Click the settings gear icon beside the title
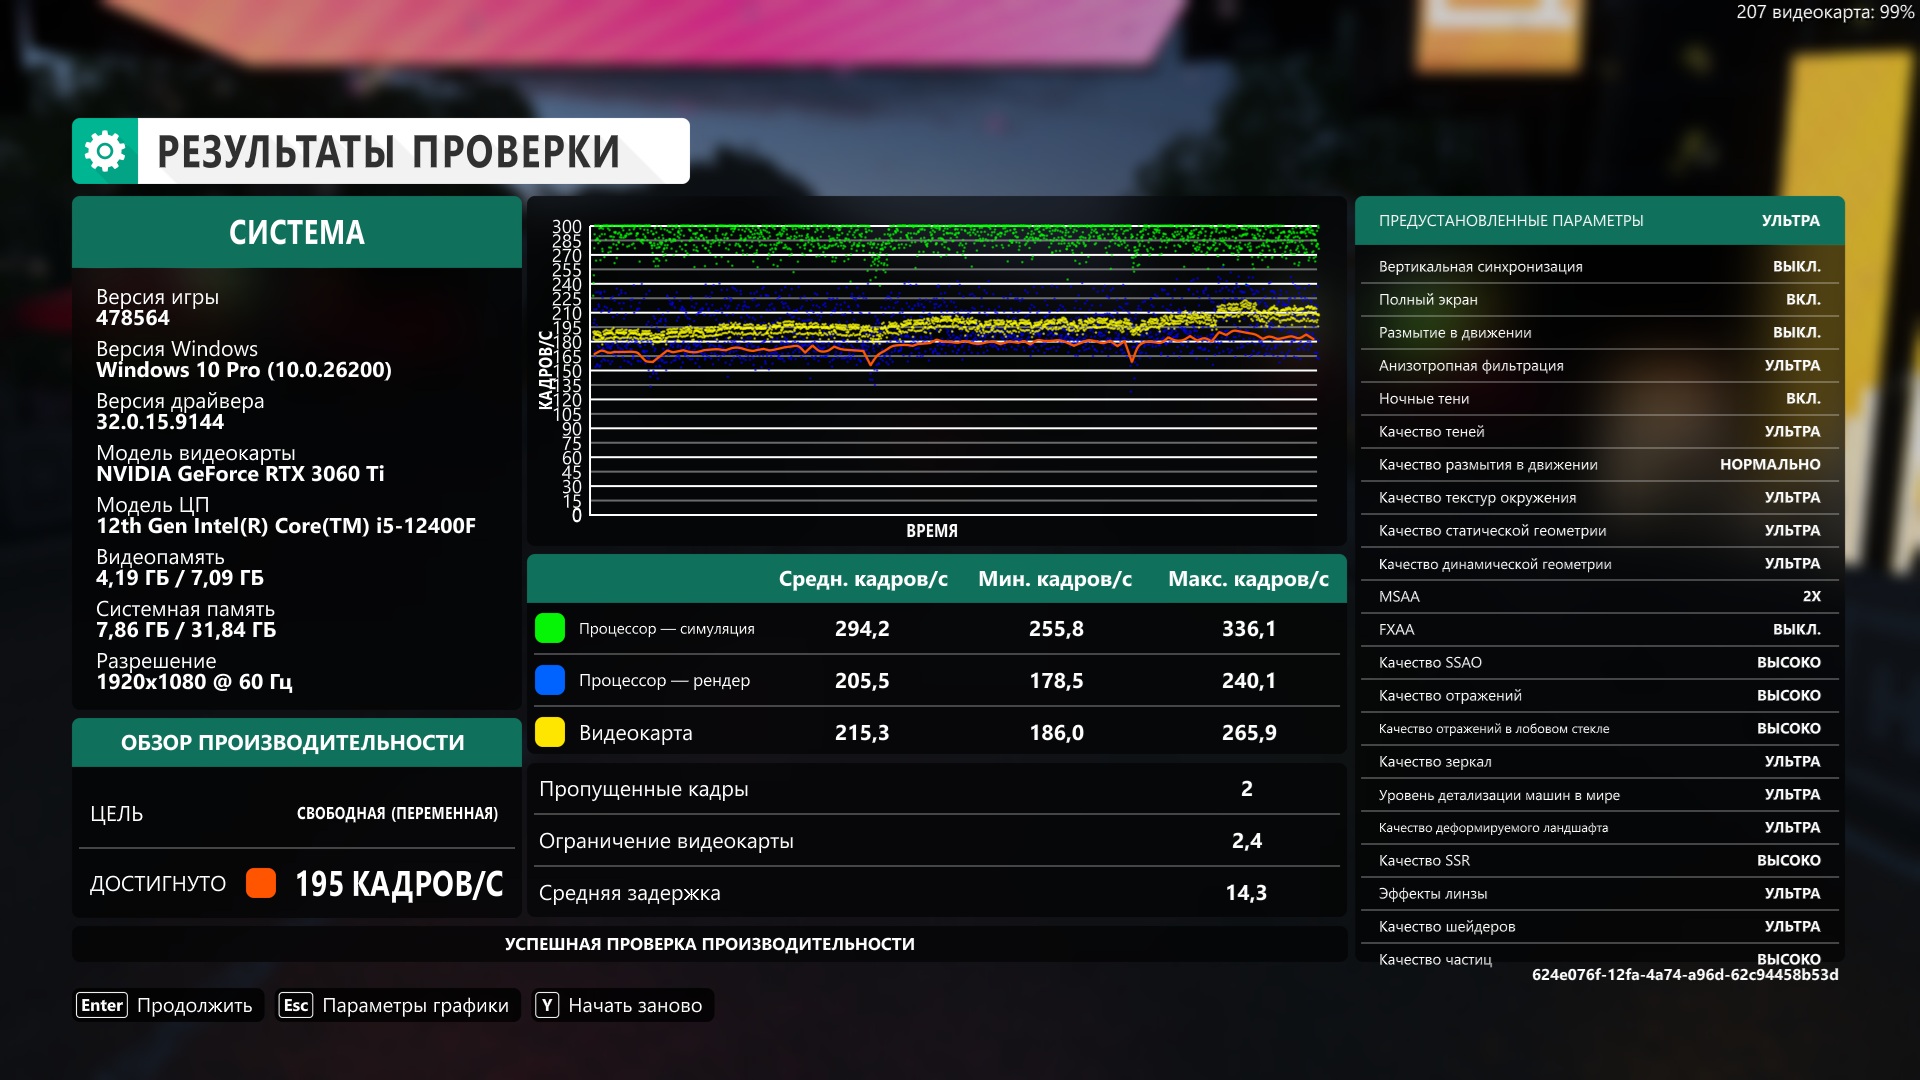This screenshot has width=1920, height=1080. [x=105, y=151]
